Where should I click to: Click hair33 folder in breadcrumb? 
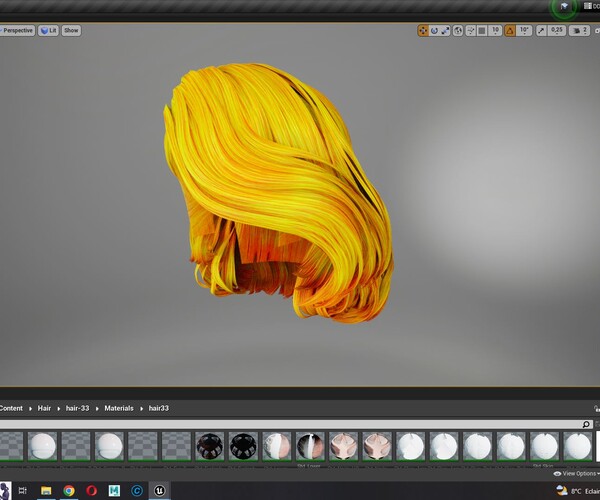159,408
